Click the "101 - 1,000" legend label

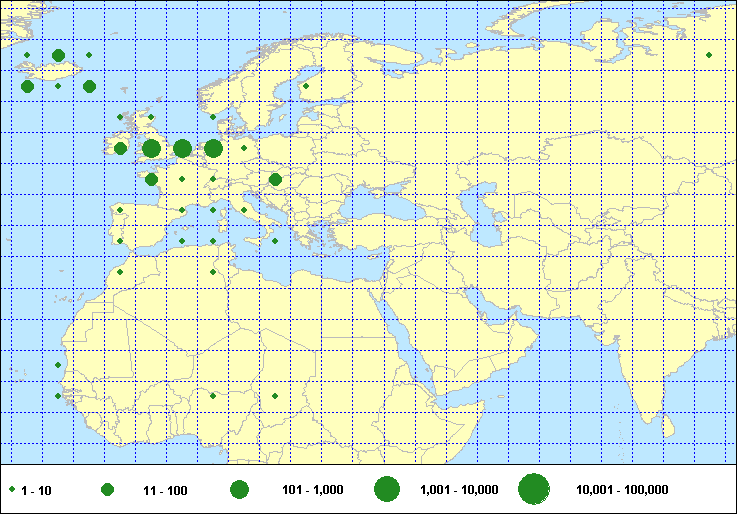[x=307, y=490]
